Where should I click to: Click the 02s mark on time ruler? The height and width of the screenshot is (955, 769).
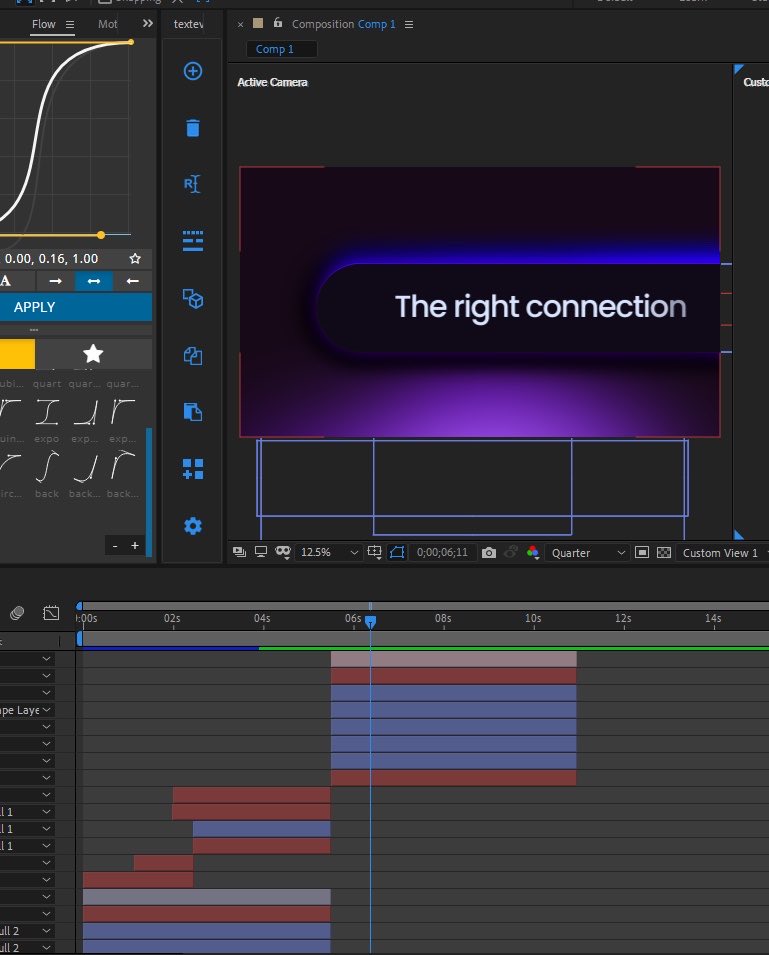pos(172,618)
